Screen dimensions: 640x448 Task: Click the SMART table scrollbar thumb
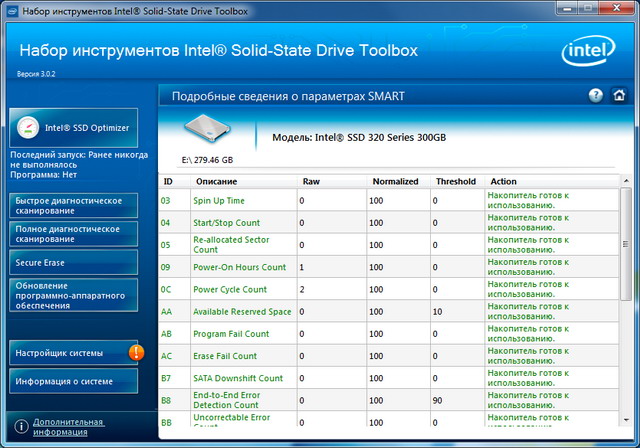626,244
